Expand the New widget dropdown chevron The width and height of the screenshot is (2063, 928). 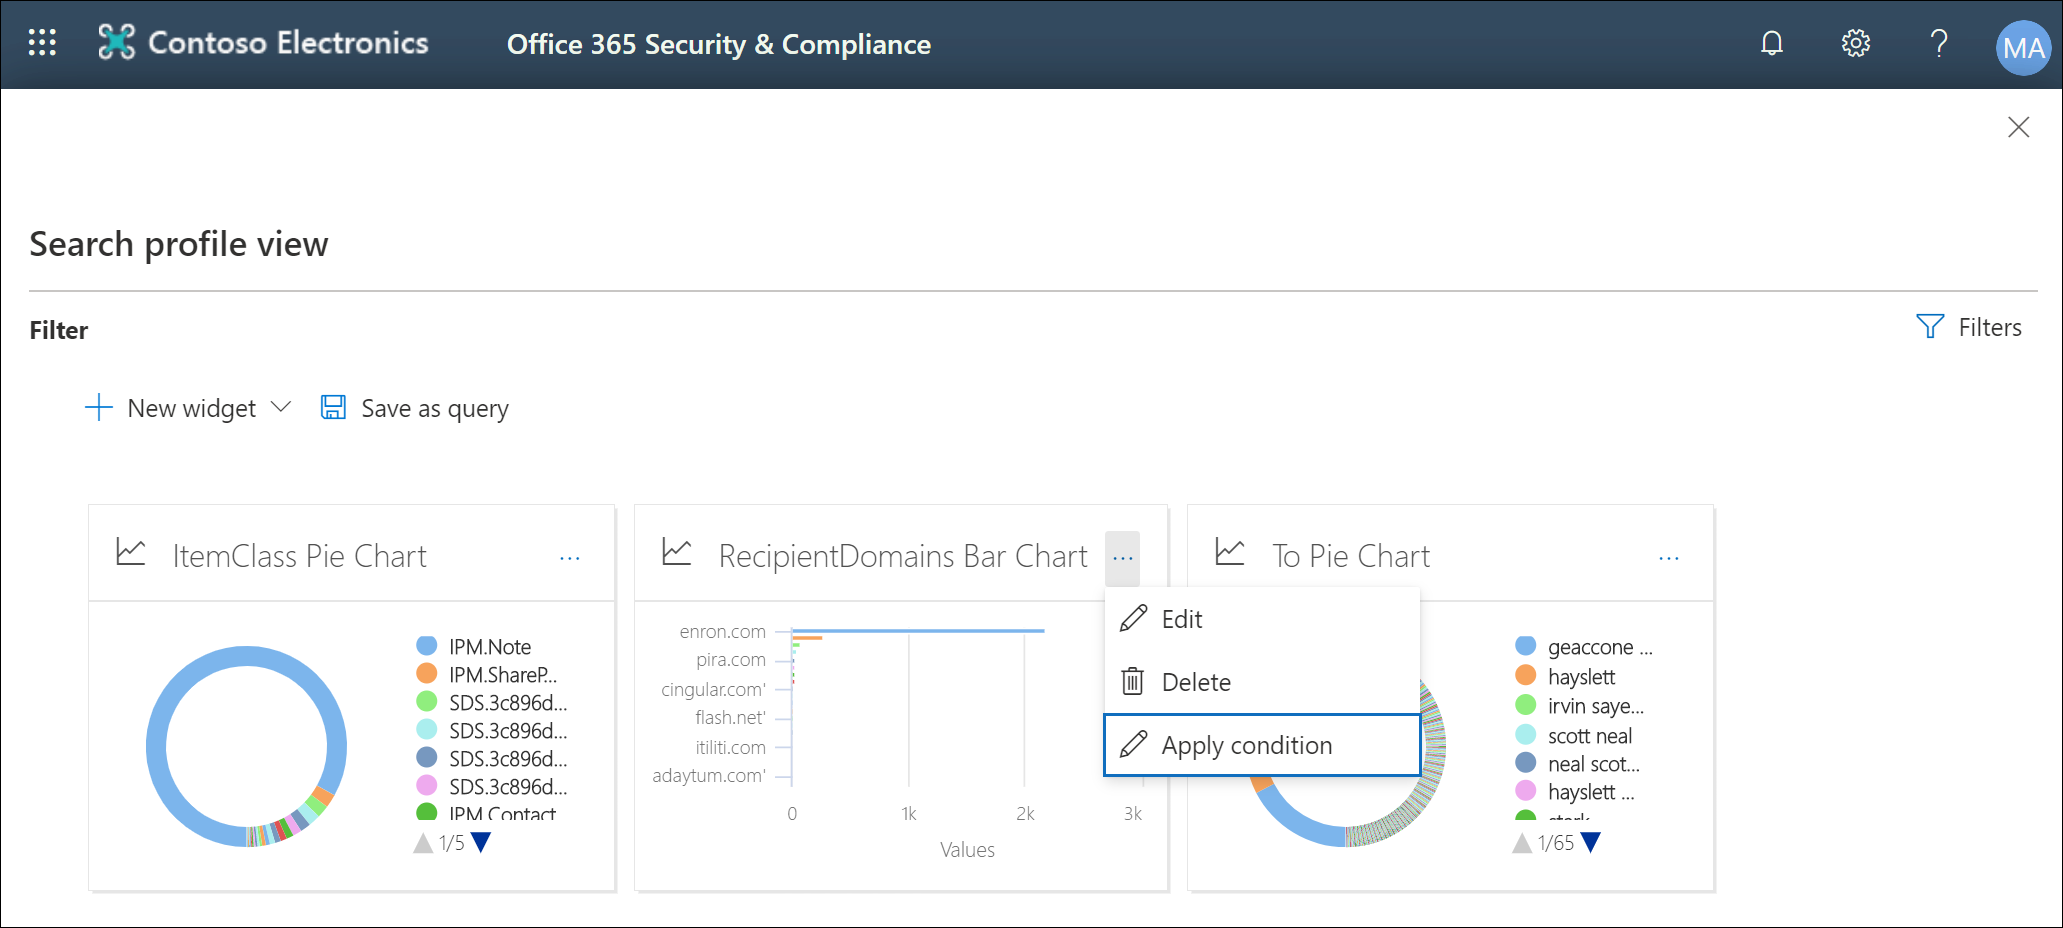point(281,407)
